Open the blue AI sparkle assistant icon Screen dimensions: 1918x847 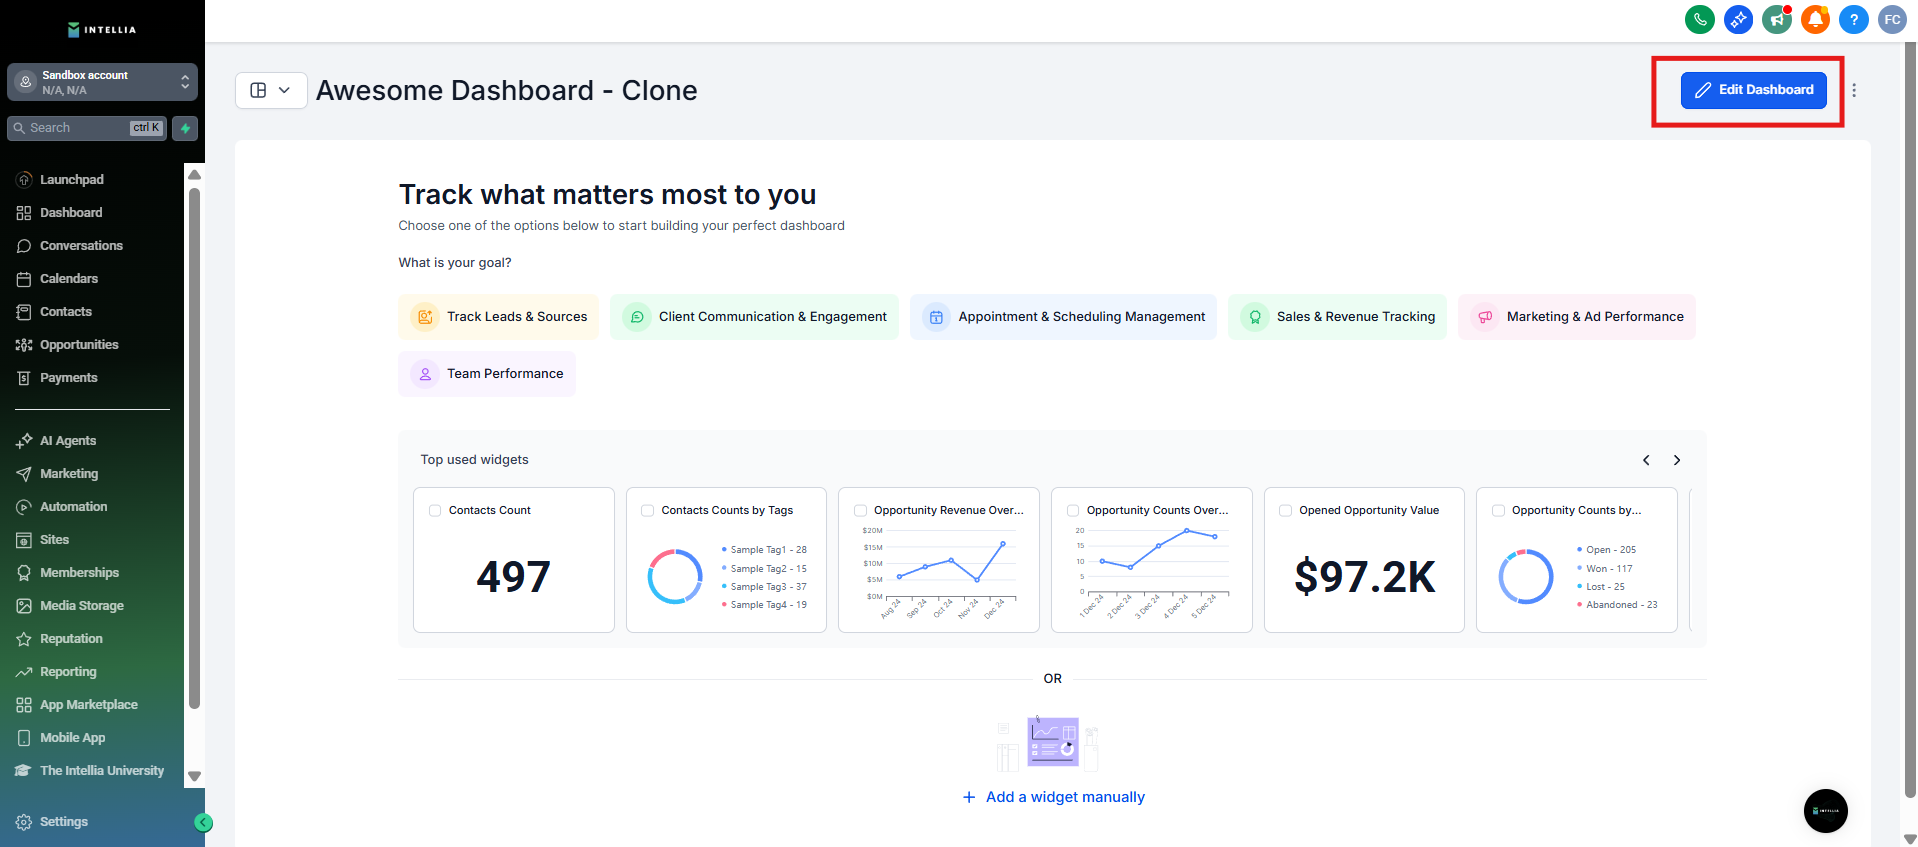[x=1738, y=19]
